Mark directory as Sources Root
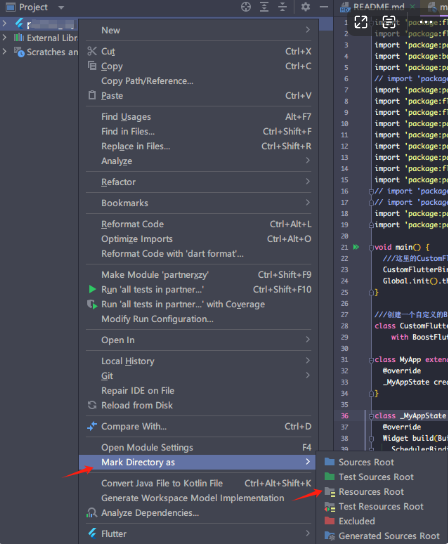The width and height of the screenshot is (448, 544). [x=383, y=462]
